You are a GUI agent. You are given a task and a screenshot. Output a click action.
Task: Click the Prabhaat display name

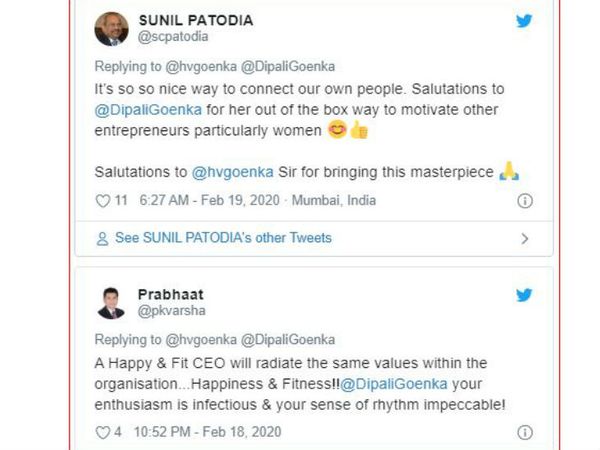coord(170,295)
